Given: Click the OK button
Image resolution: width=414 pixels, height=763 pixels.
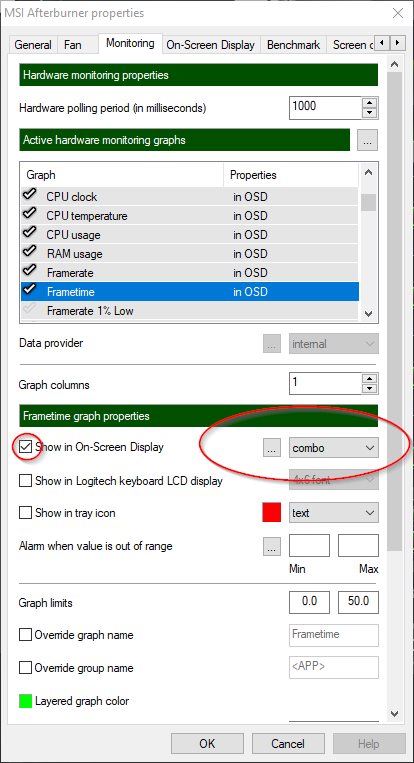Looking at the screenshot, I should (207, 744).
